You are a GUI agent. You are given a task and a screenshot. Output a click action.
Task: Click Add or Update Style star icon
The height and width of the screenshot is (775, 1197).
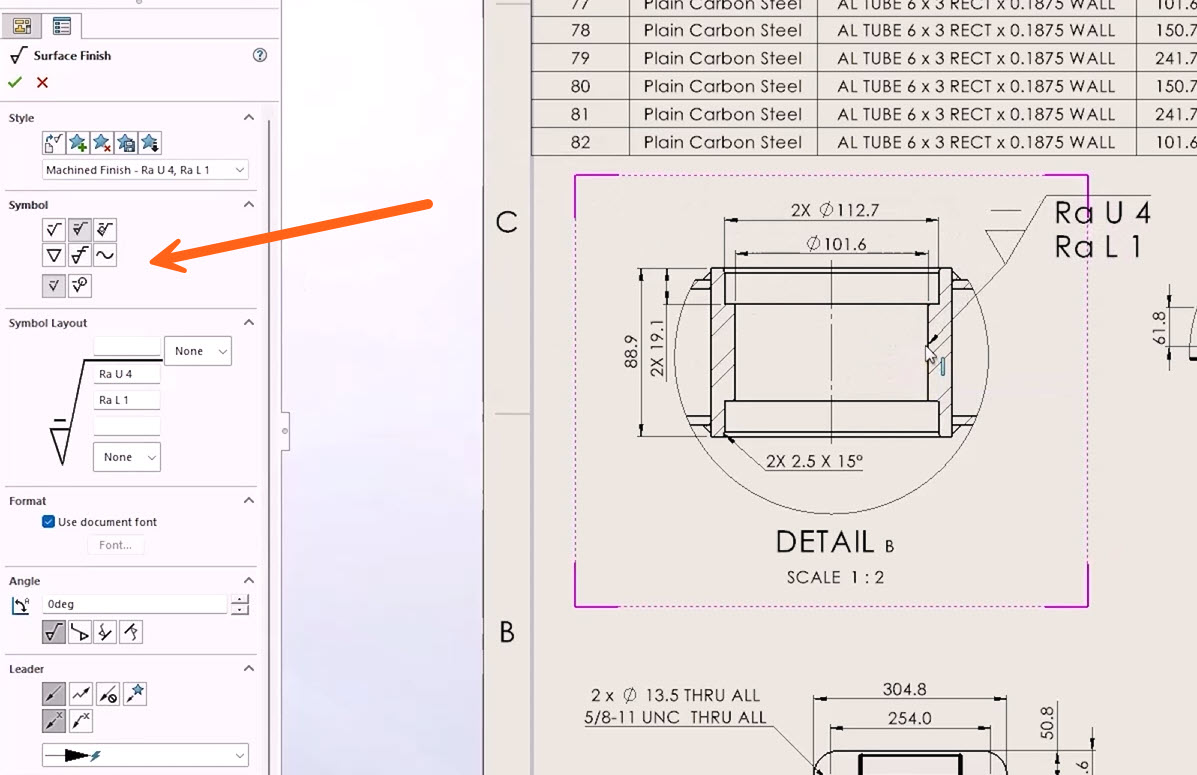tap(78, 143)
